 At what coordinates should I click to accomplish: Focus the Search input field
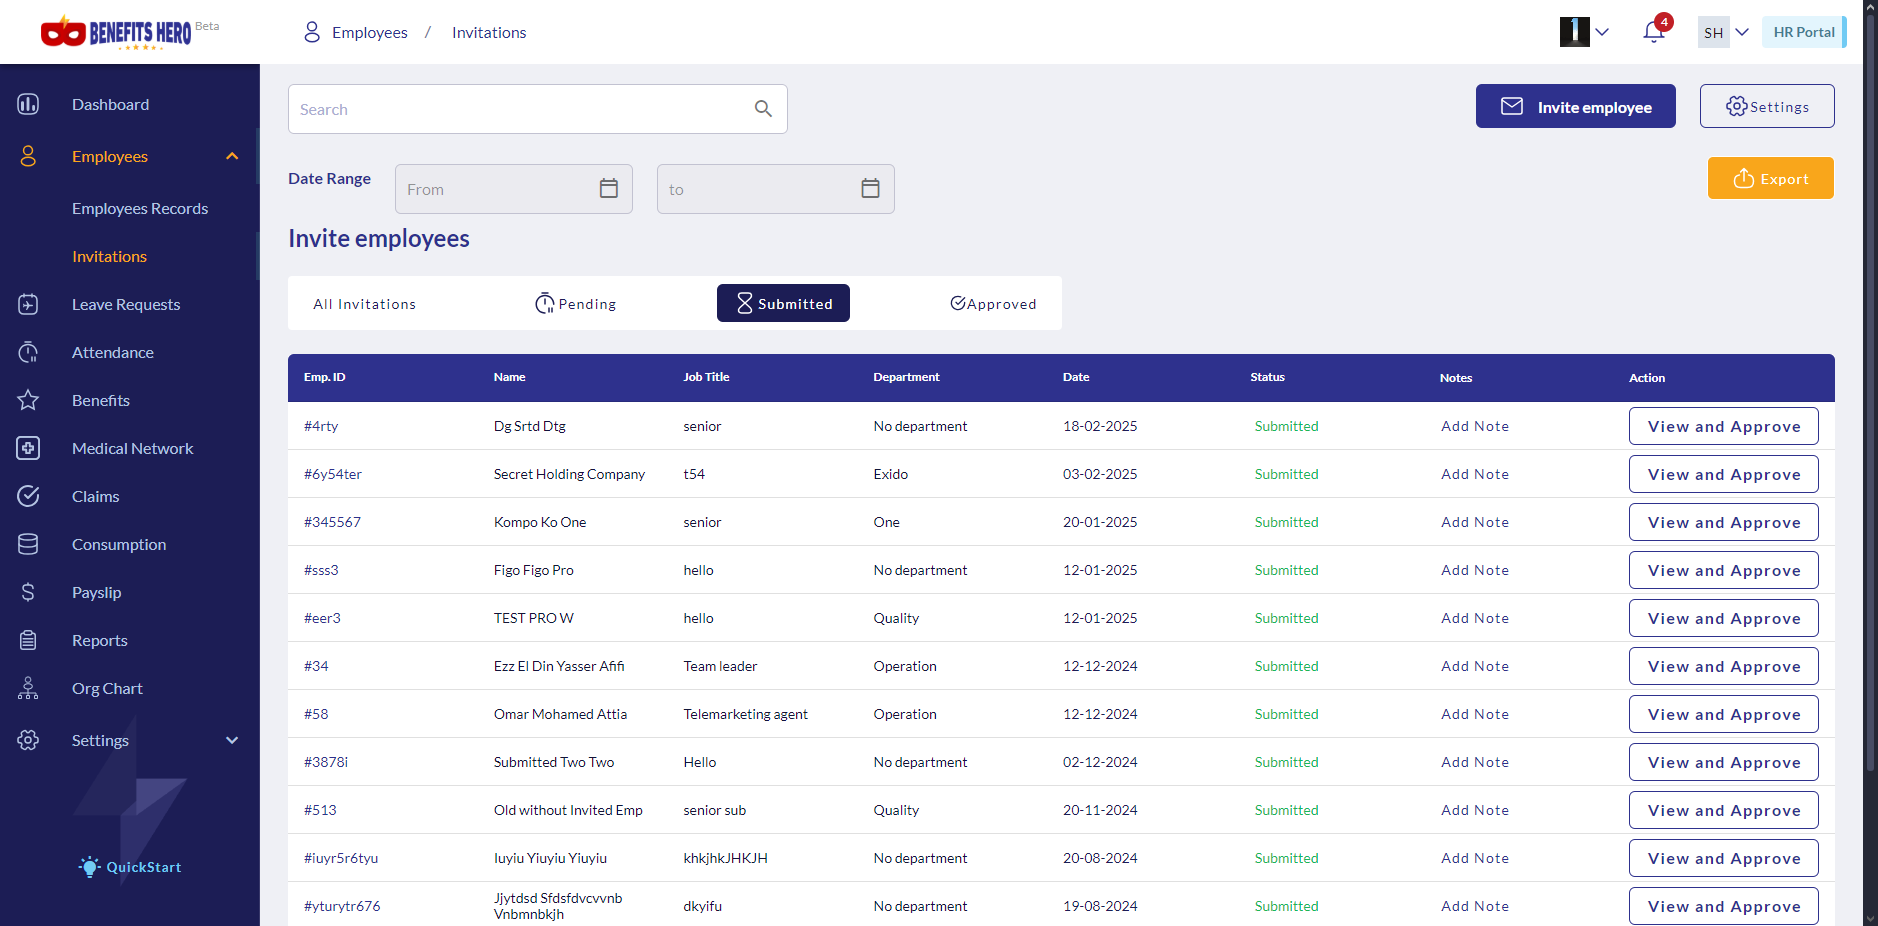pos(520,109)
